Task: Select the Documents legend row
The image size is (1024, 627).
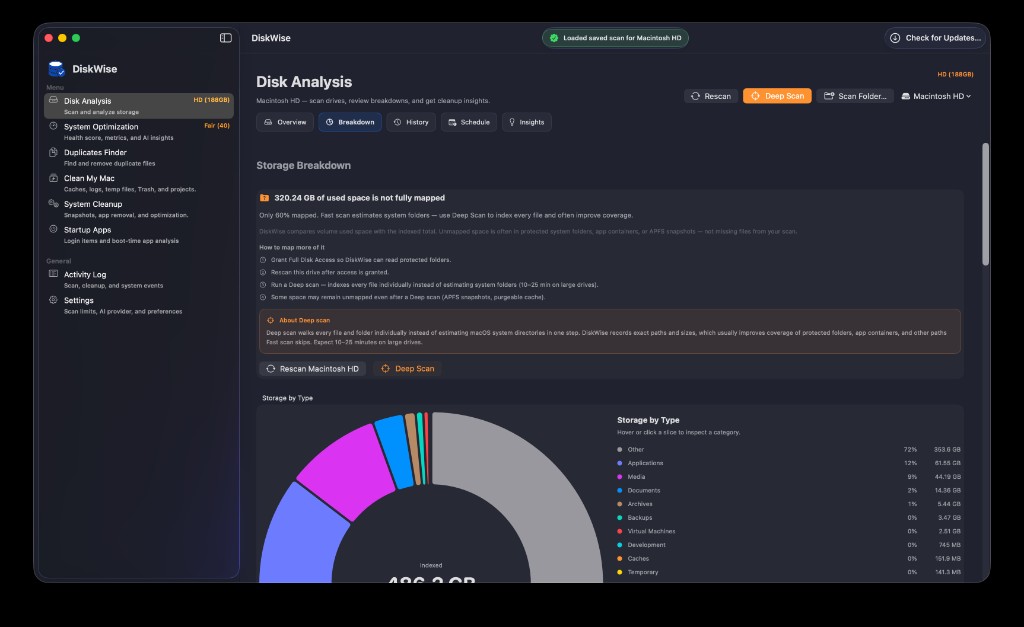Action: point(788,490)
